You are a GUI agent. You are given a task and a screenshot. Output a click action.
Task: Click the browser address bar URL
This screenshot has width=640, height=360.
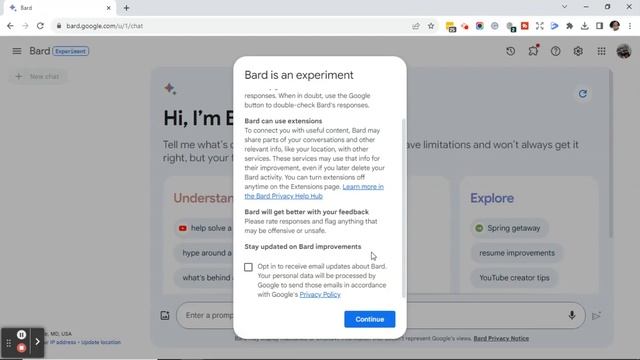[x=104, y=26]
